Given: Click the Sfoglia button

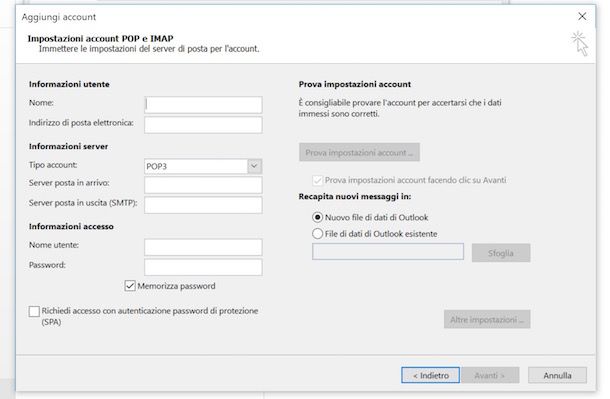Looking at the screenshot, I should coord(501,253).
